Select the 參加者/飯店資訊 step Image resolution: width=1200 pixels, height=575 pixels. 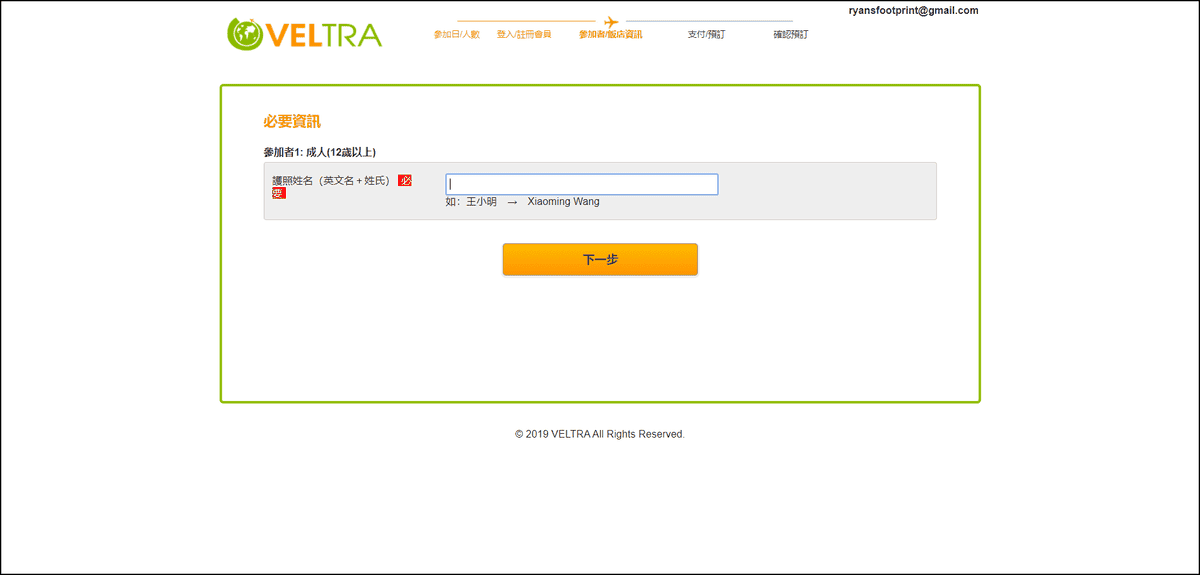(610, 34)
